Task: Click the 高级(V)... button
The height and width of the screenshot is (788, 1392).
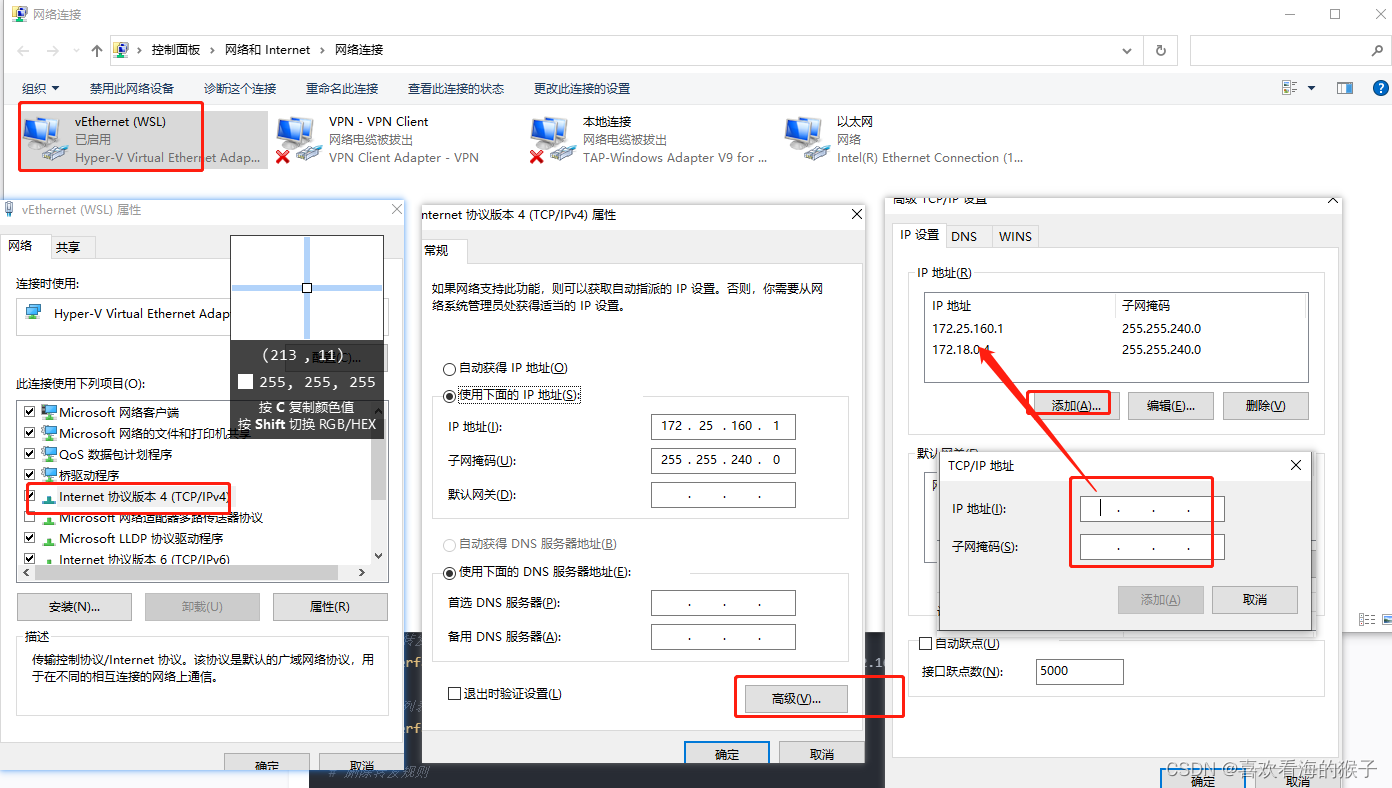Action: pos(796,699)
